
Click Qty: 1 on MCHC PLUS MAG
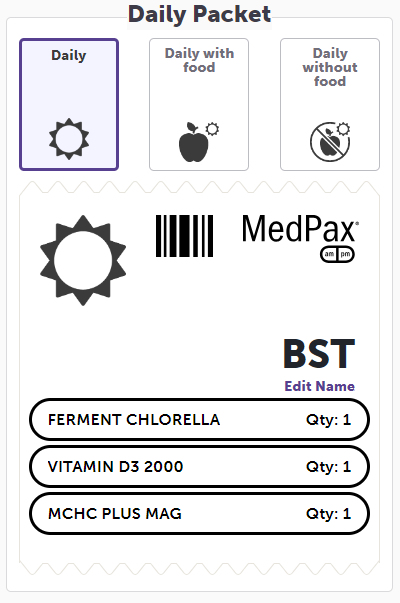point(328,513)
